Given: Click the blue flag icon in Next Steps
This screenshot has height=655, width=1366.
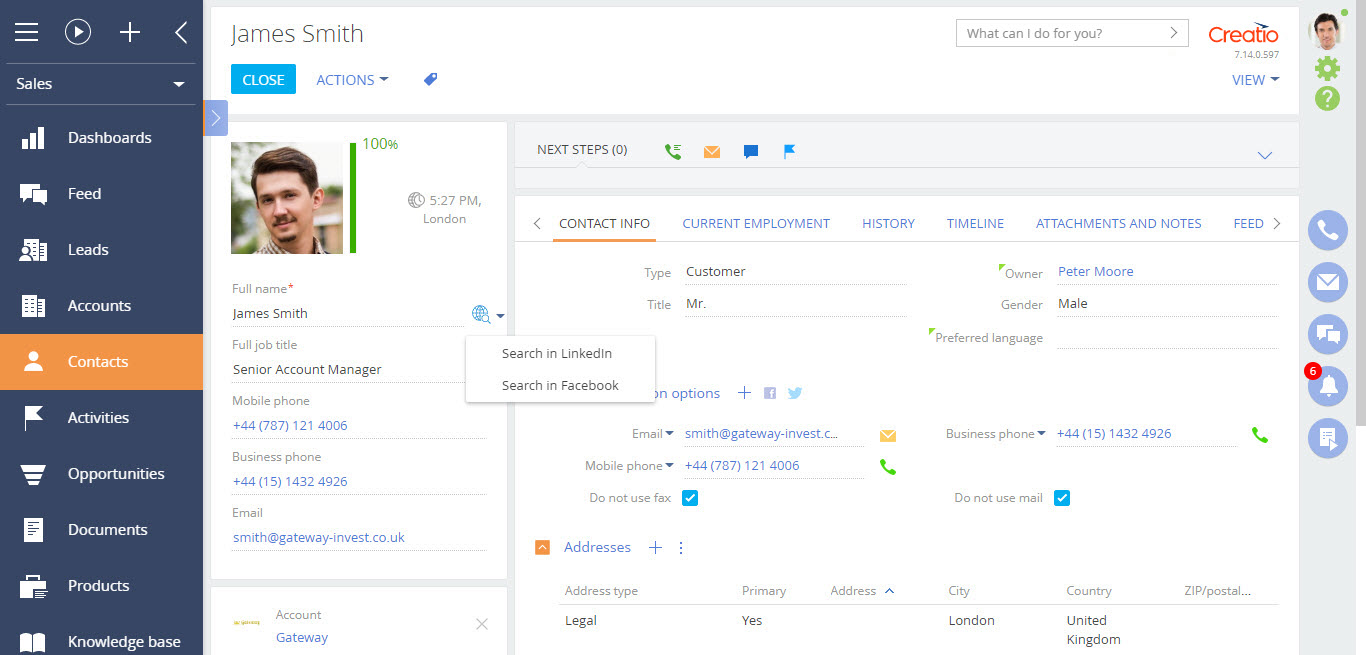Looking at the screenshot, I should click(789, 152).
